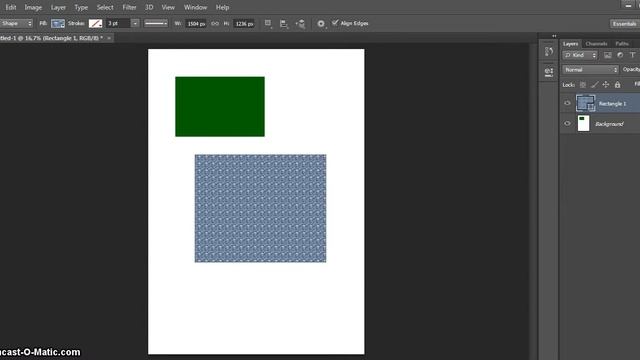The width and height of the screenshot is (640, 360).
Task: Toggle the pixel layers filter icon
Action: point(608,55)
